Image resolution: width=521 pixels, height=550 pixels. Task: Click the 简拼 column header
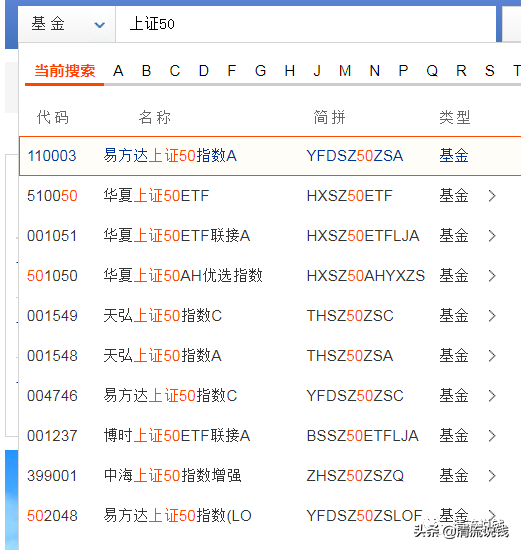(x=329, y=117)
